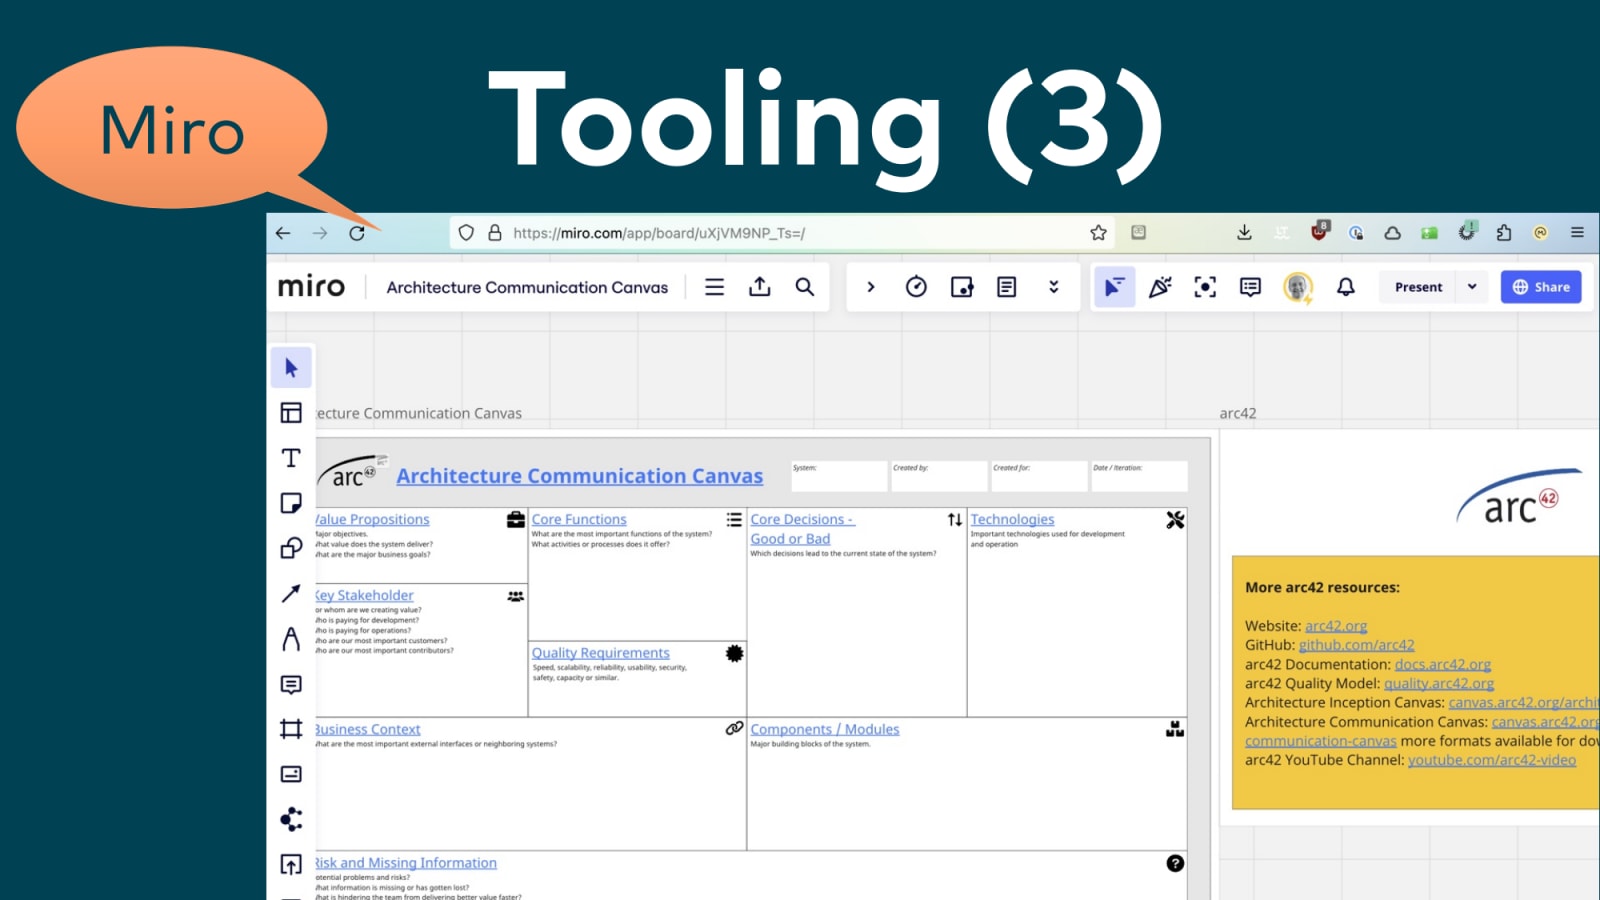This screenshot has height=900, width=1600.
Task: Select the Sticky note tool
Action: [291, 503]
